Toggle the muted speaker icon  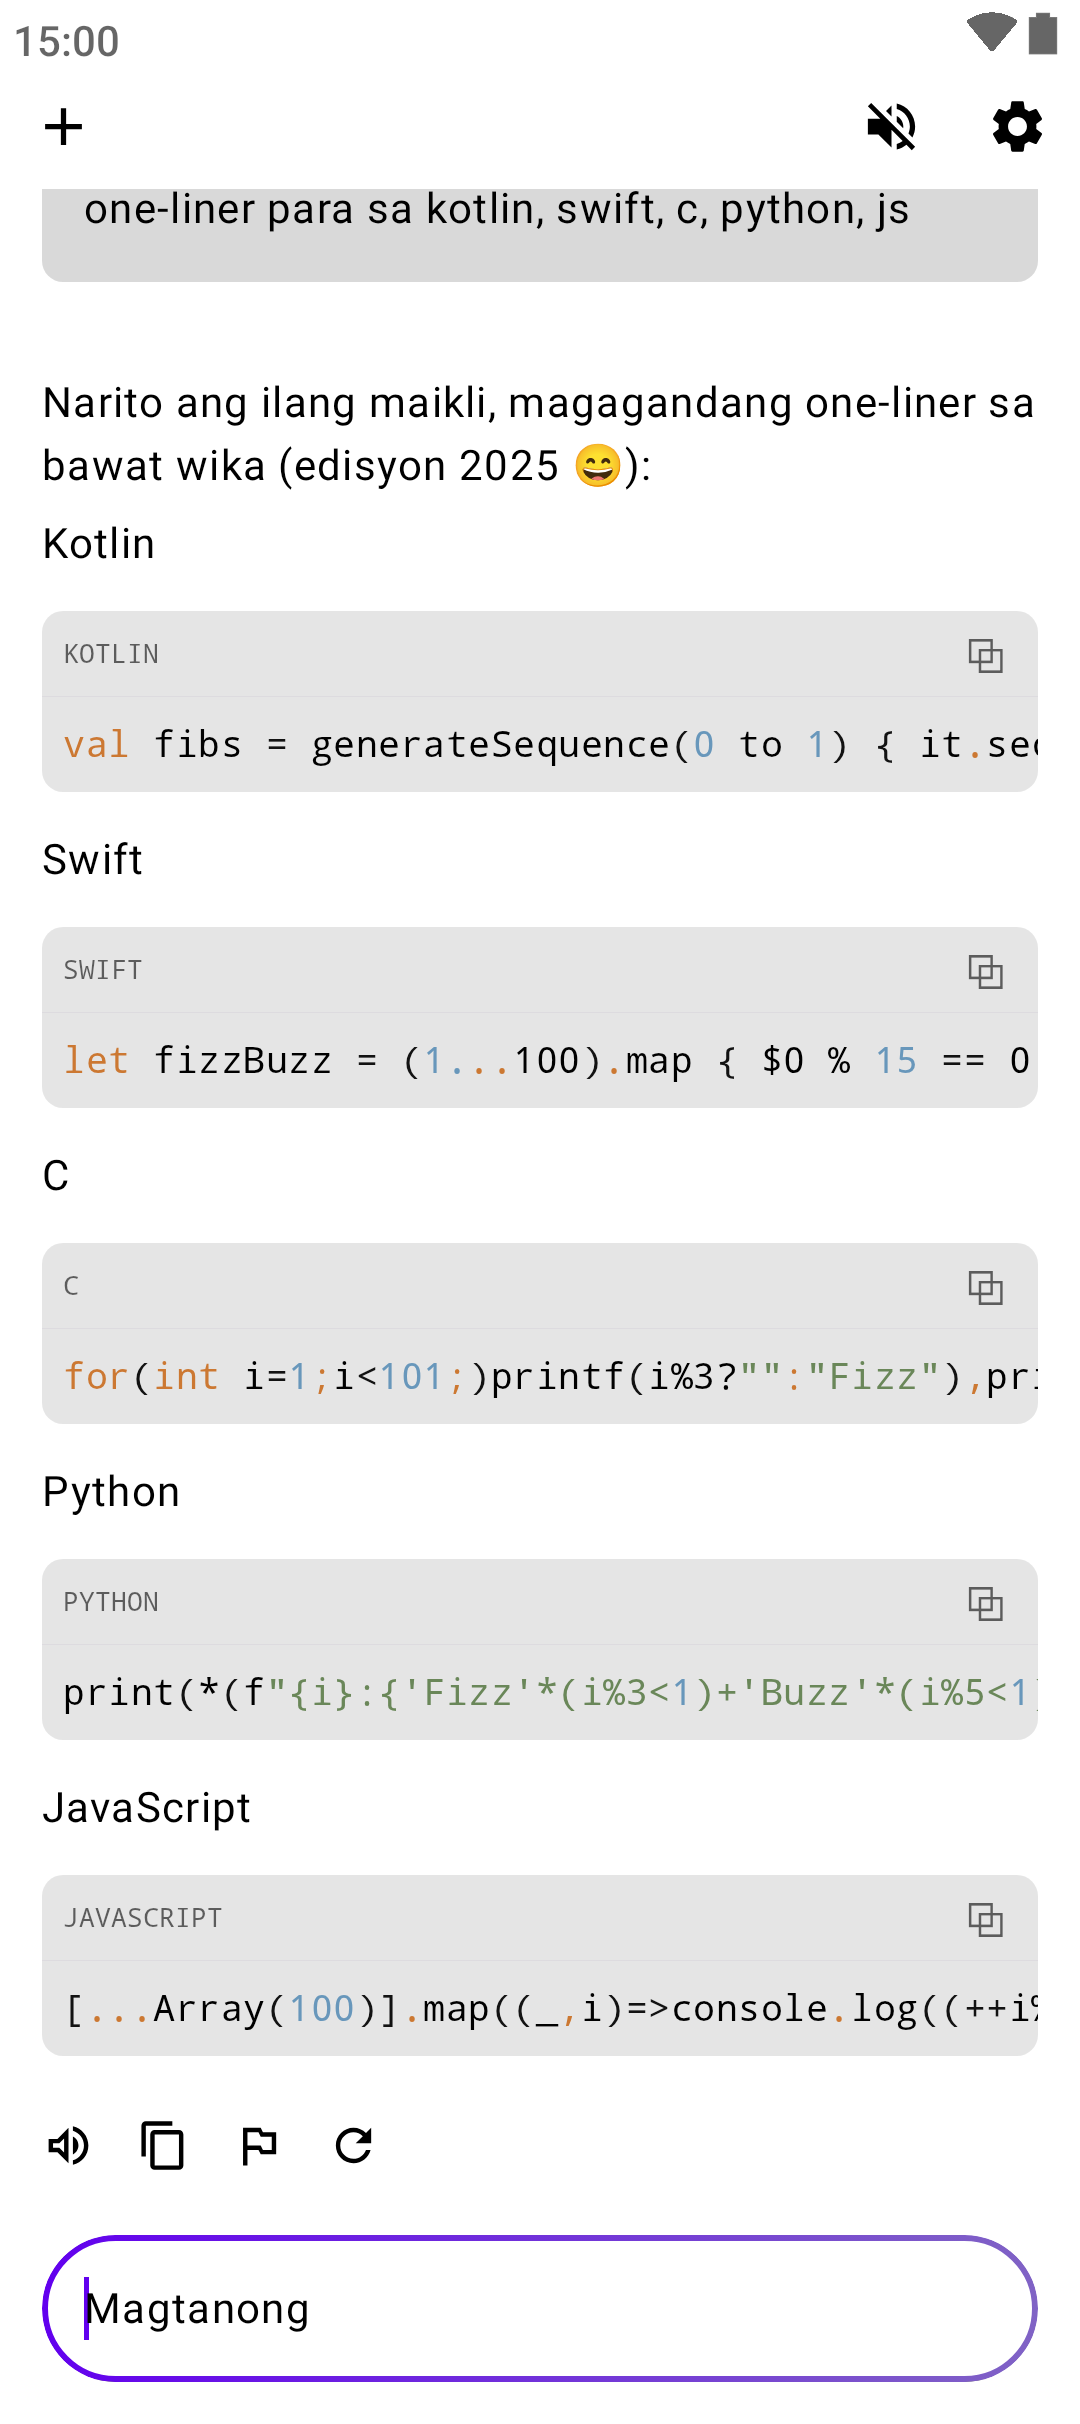click(x=891, y=127)
